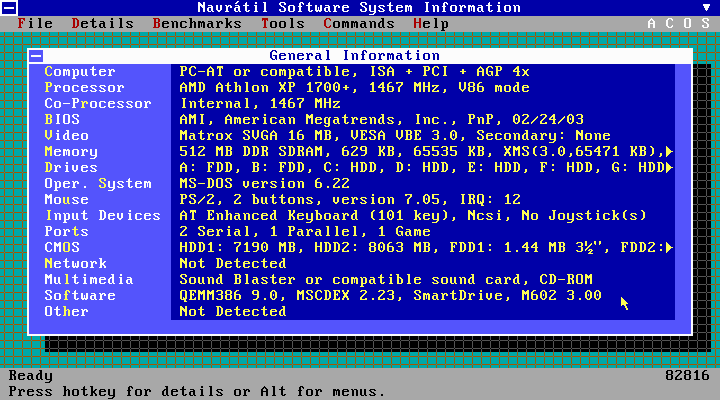Viewport: 720px width, 400px height.
Task: Click the 'Navrátil Software System Information' title
Action: [359, 8]
